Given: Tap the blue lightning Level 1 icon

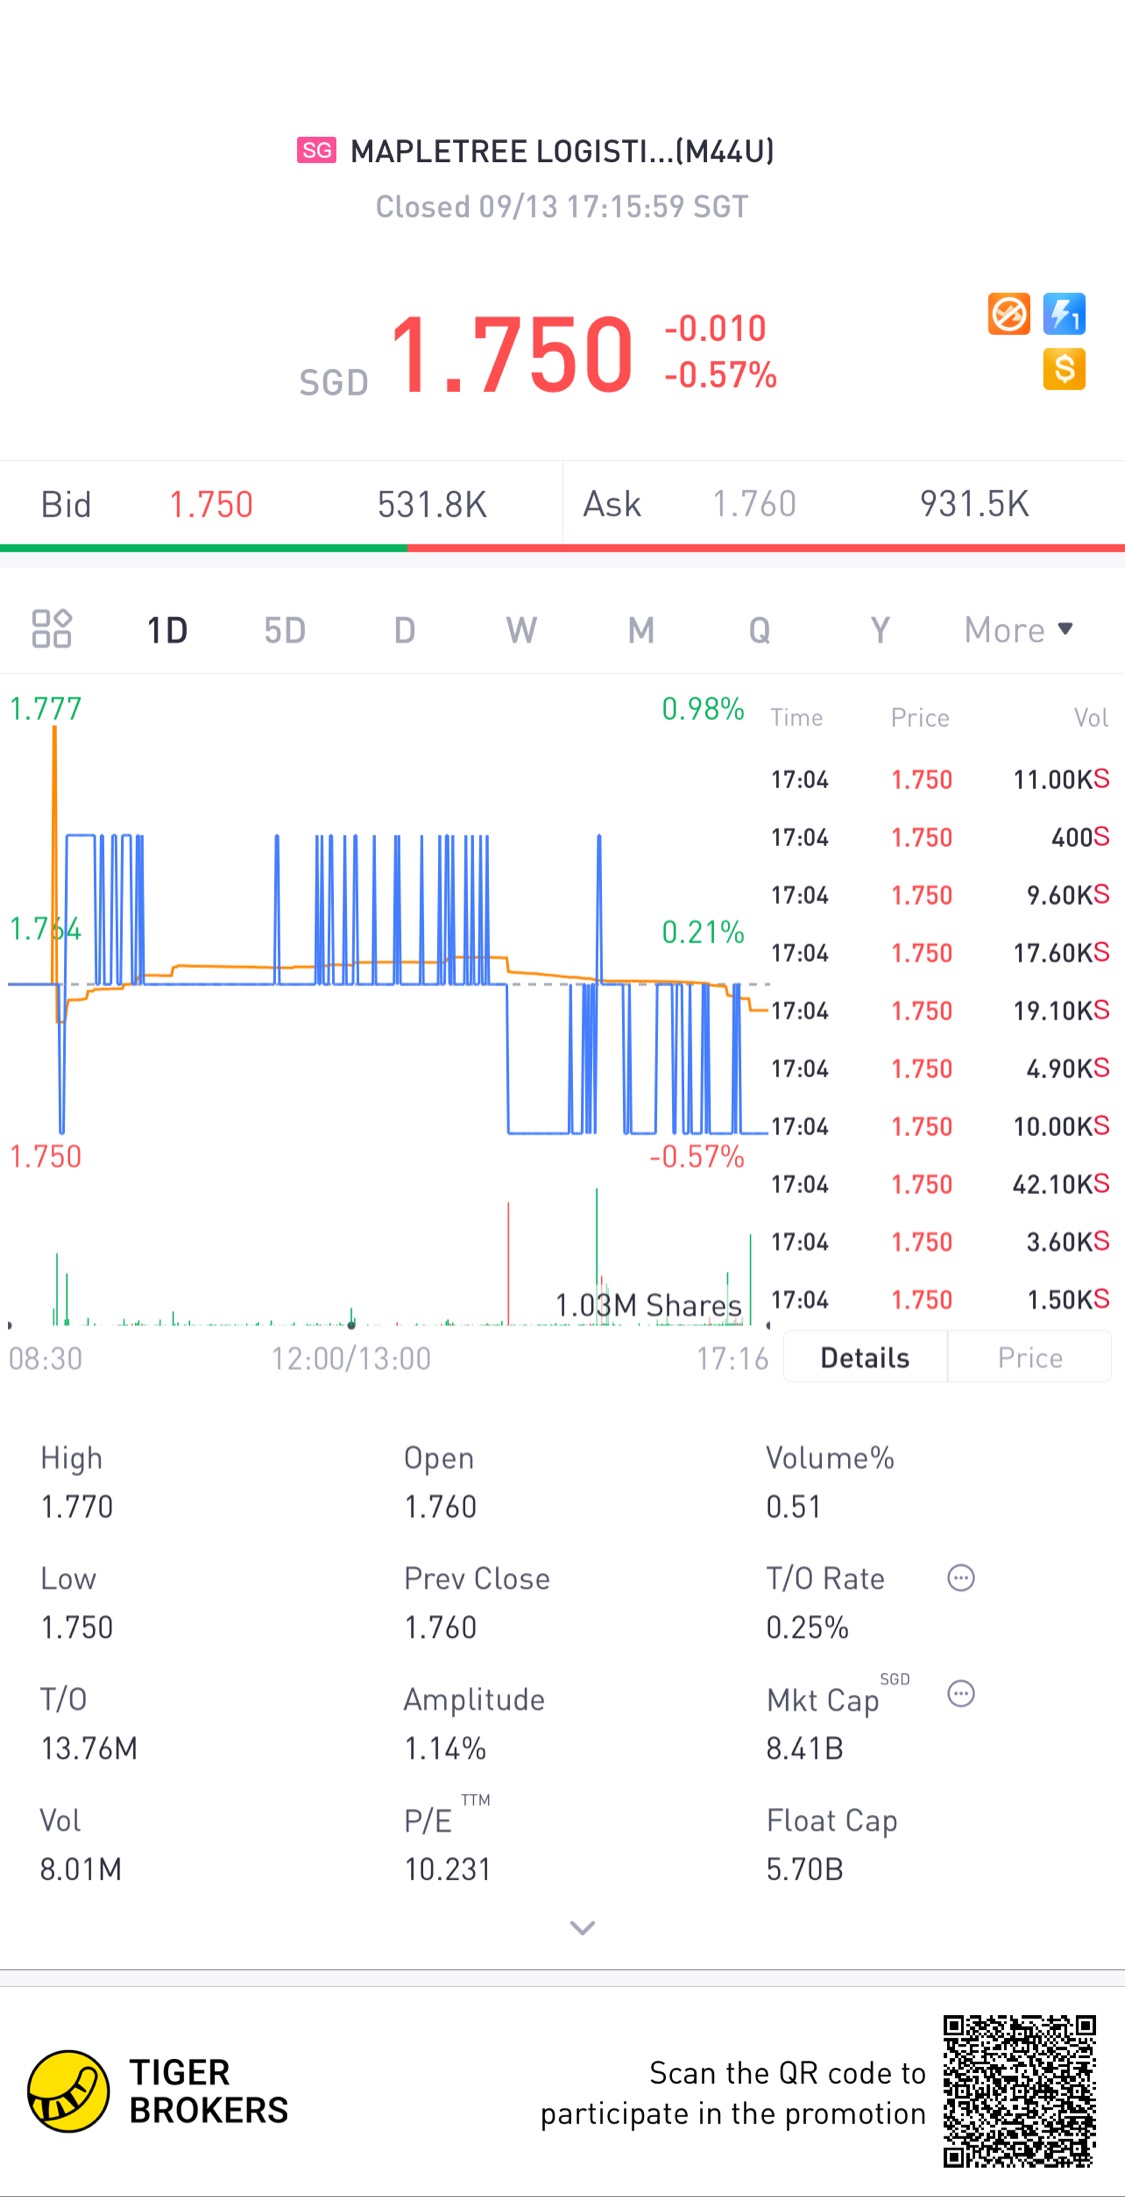Looking at the screenshot, I should coord(1064,314).
